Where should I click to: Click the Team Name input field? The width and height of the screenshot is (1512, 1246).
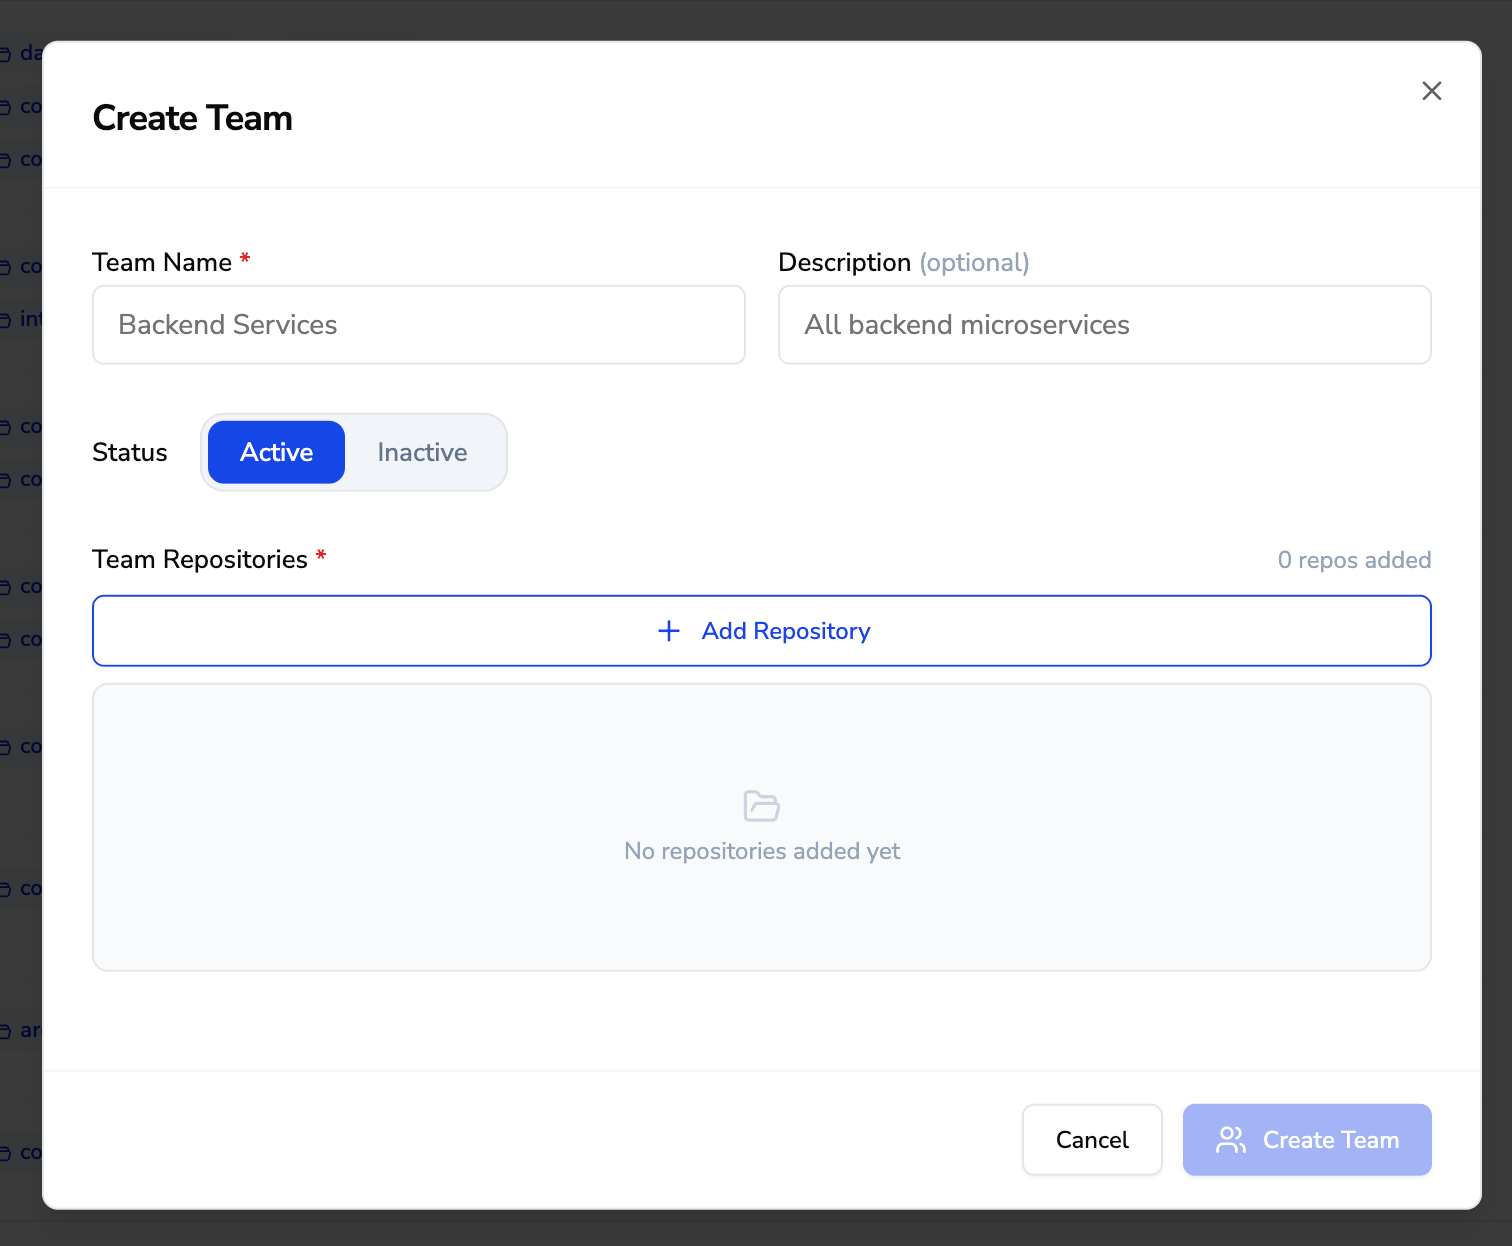419,325
